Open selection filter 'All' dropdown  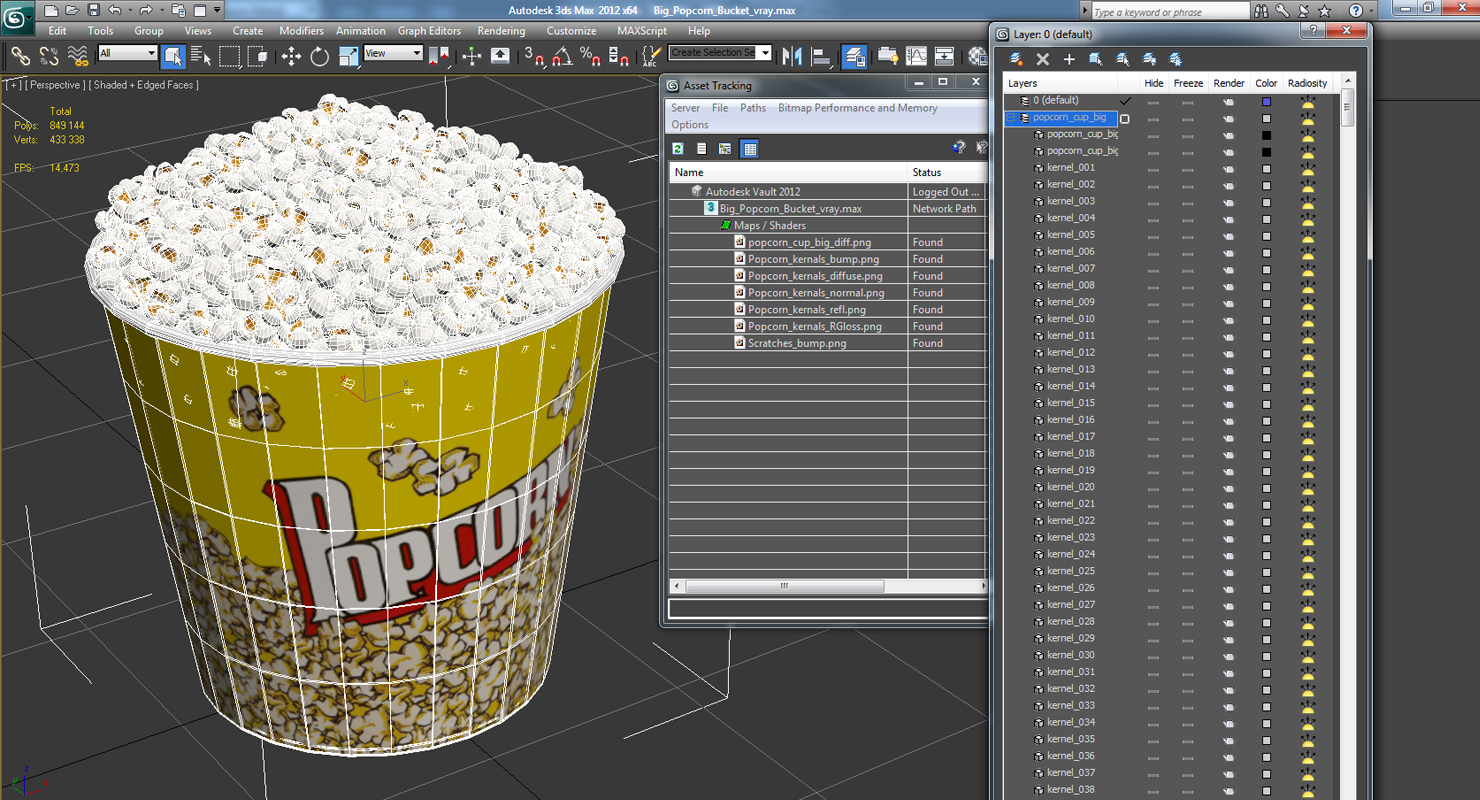point(127,53)
